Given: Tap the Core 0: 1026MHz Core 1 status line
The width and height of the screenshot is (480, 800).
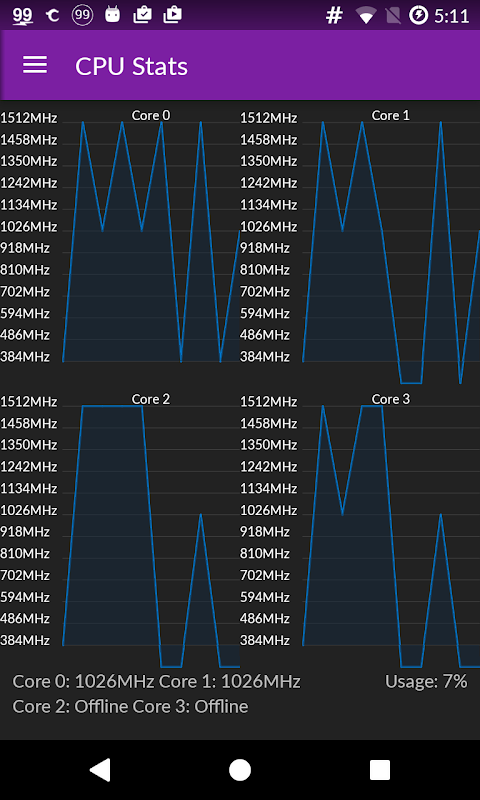Looking at the screenshot, I should point(157,682).
